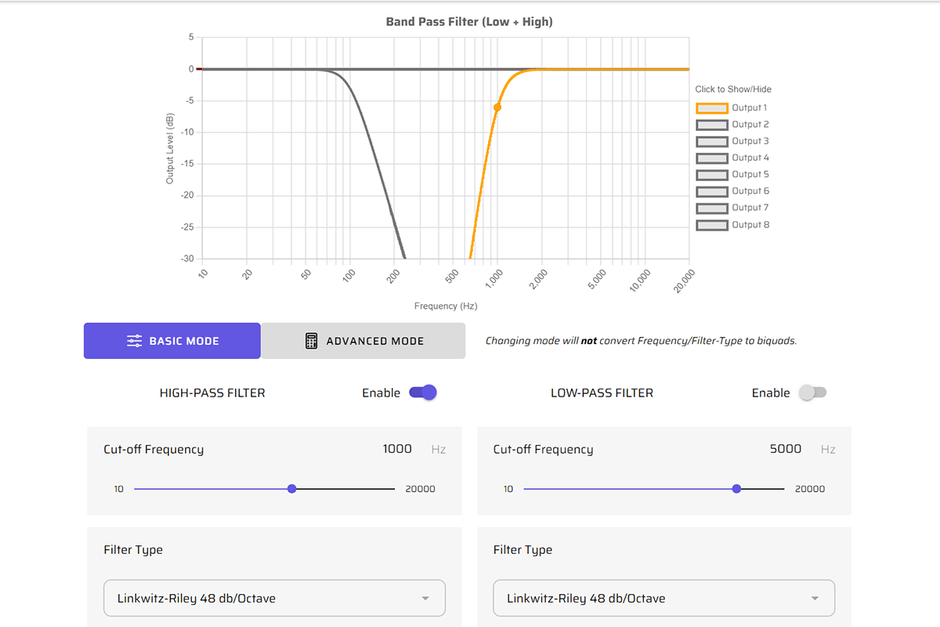The height and width of the screenshot is (627, 940).
Task: Show Output 6 on the chart
Action: coord(711,191)
